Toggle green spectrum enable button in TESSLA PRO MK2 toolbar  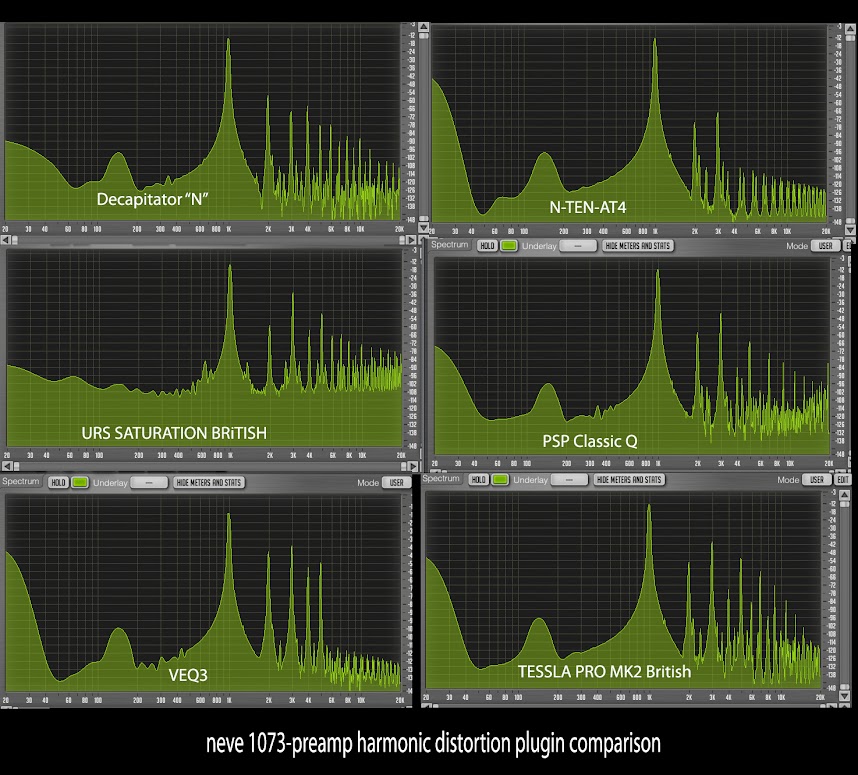(500, 479)
